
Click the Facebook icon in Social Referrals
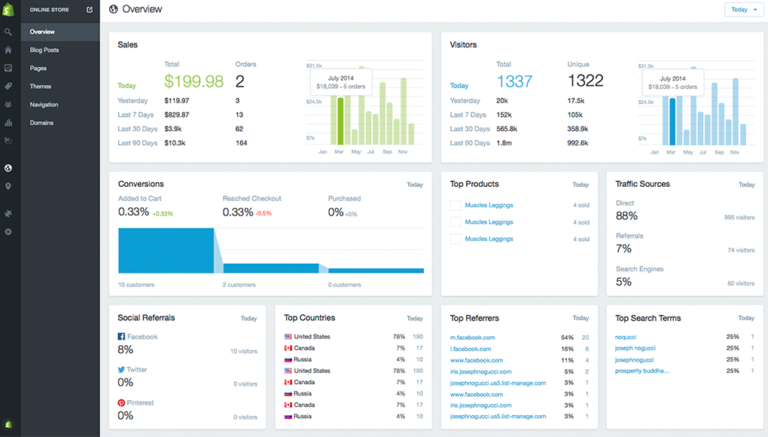121,337
